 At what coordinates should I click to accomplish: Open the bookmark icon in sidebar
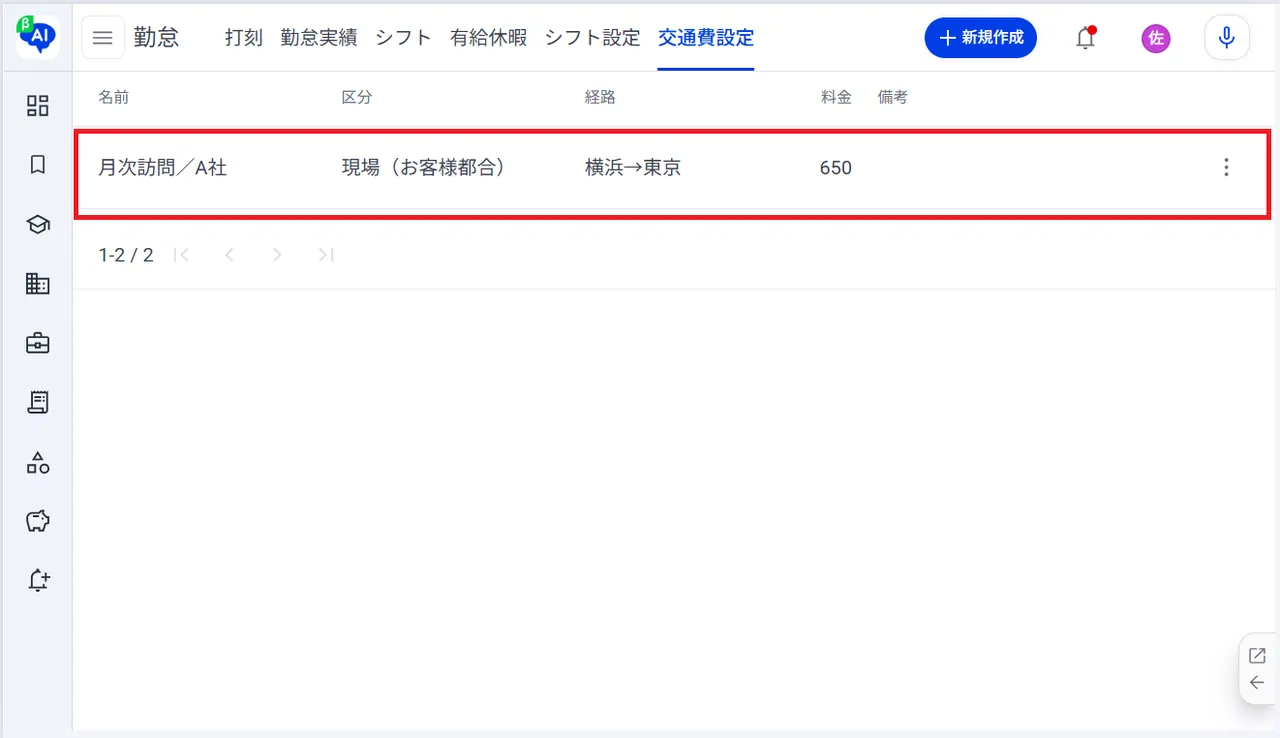point(38,165)
